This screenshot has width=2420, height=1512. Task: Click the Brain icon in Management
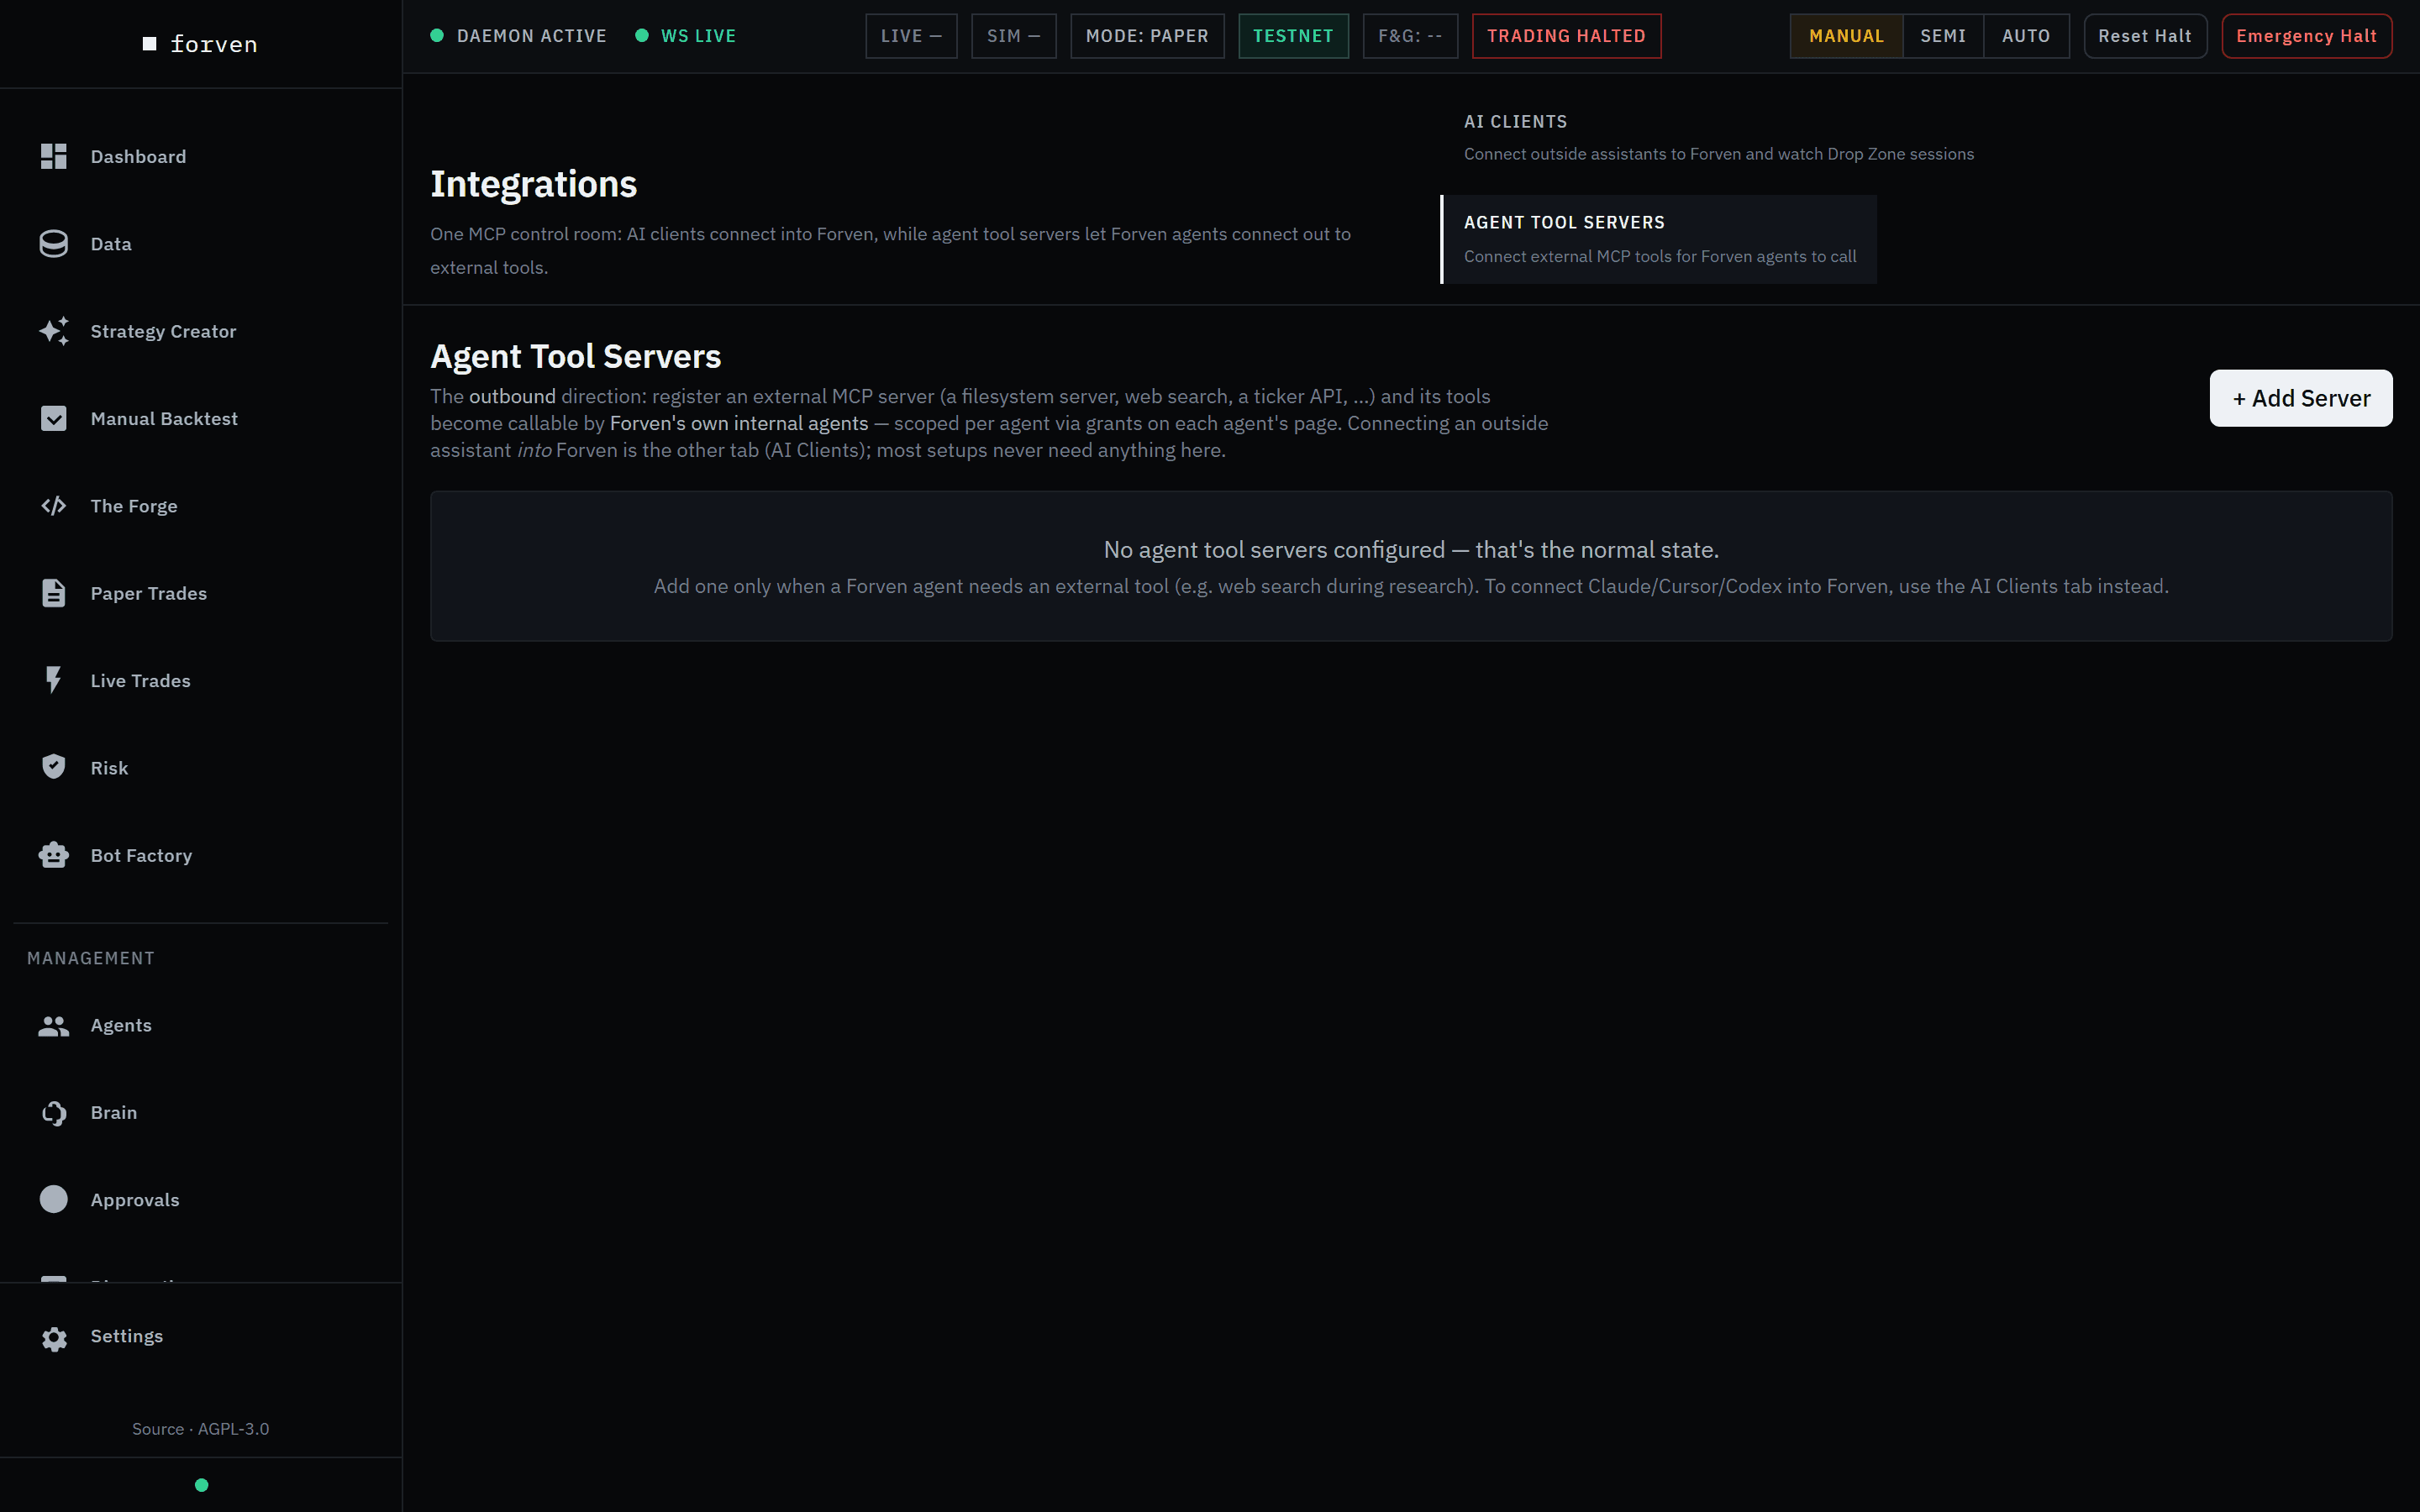coord(54,1113)
